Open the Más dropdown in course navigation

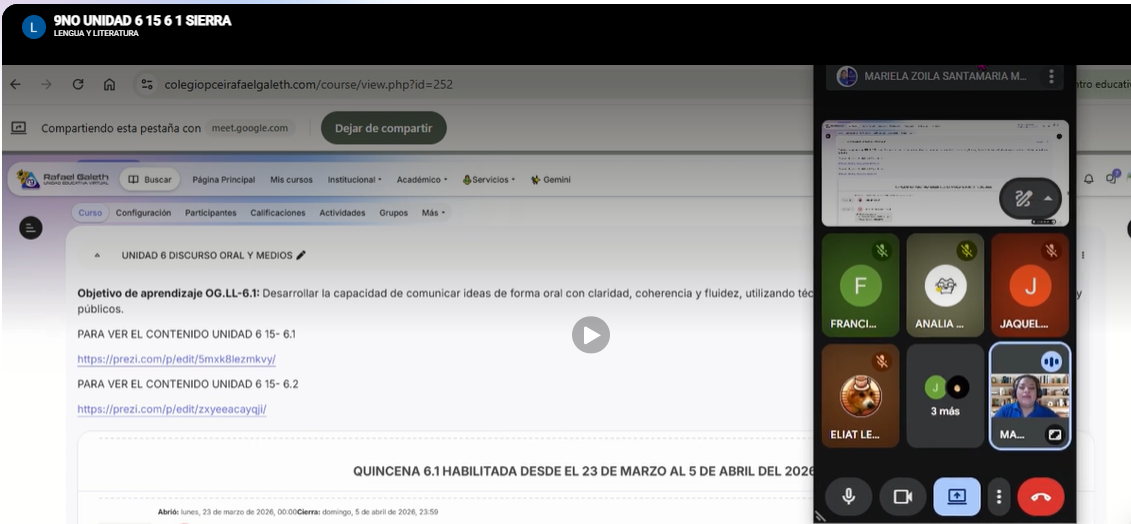click(x=433, y=213)
